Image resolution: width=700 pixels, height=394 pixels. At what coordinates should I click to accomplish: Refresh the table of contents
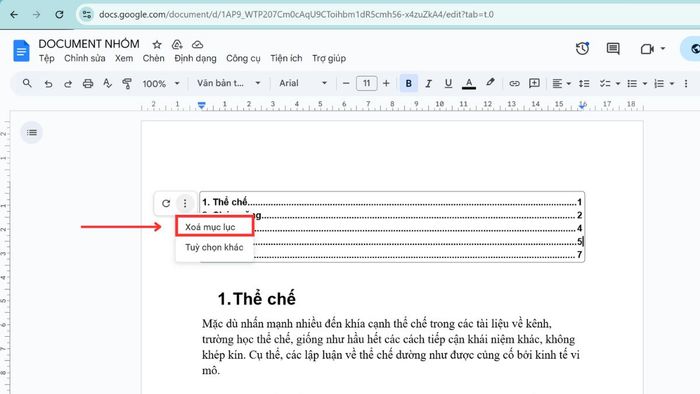coord(166,203)
